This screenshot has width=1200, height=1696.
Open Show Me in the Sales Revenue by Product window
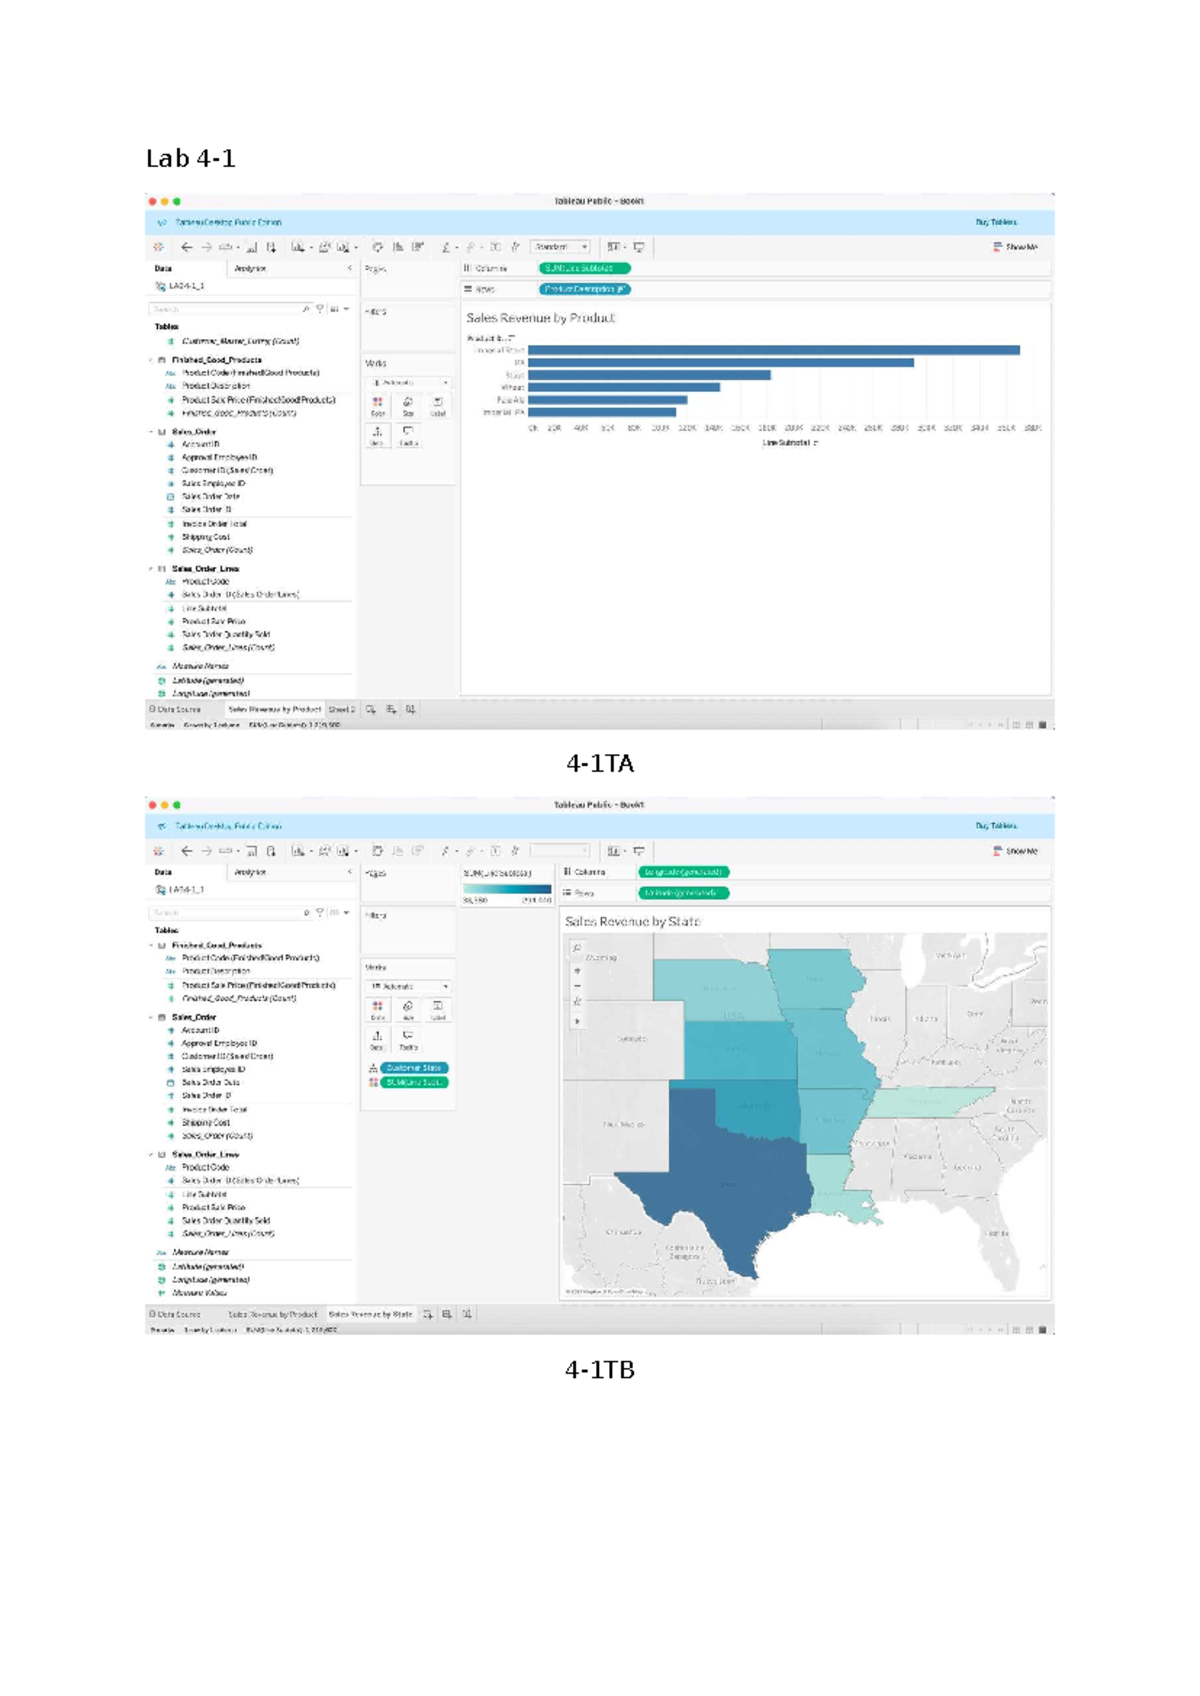click(1015, 247)
